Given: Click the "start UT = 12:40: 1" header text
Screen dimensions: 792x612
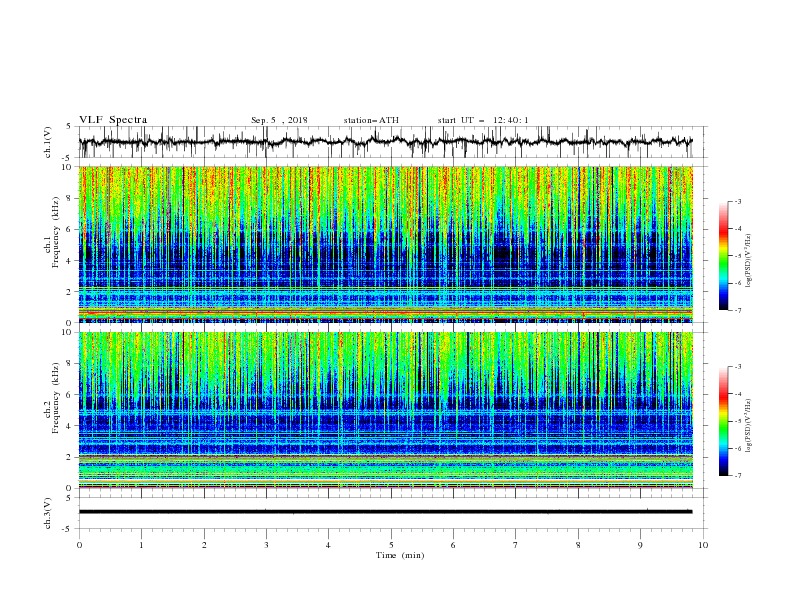Looking at the screenshot, I should [483, 120].
